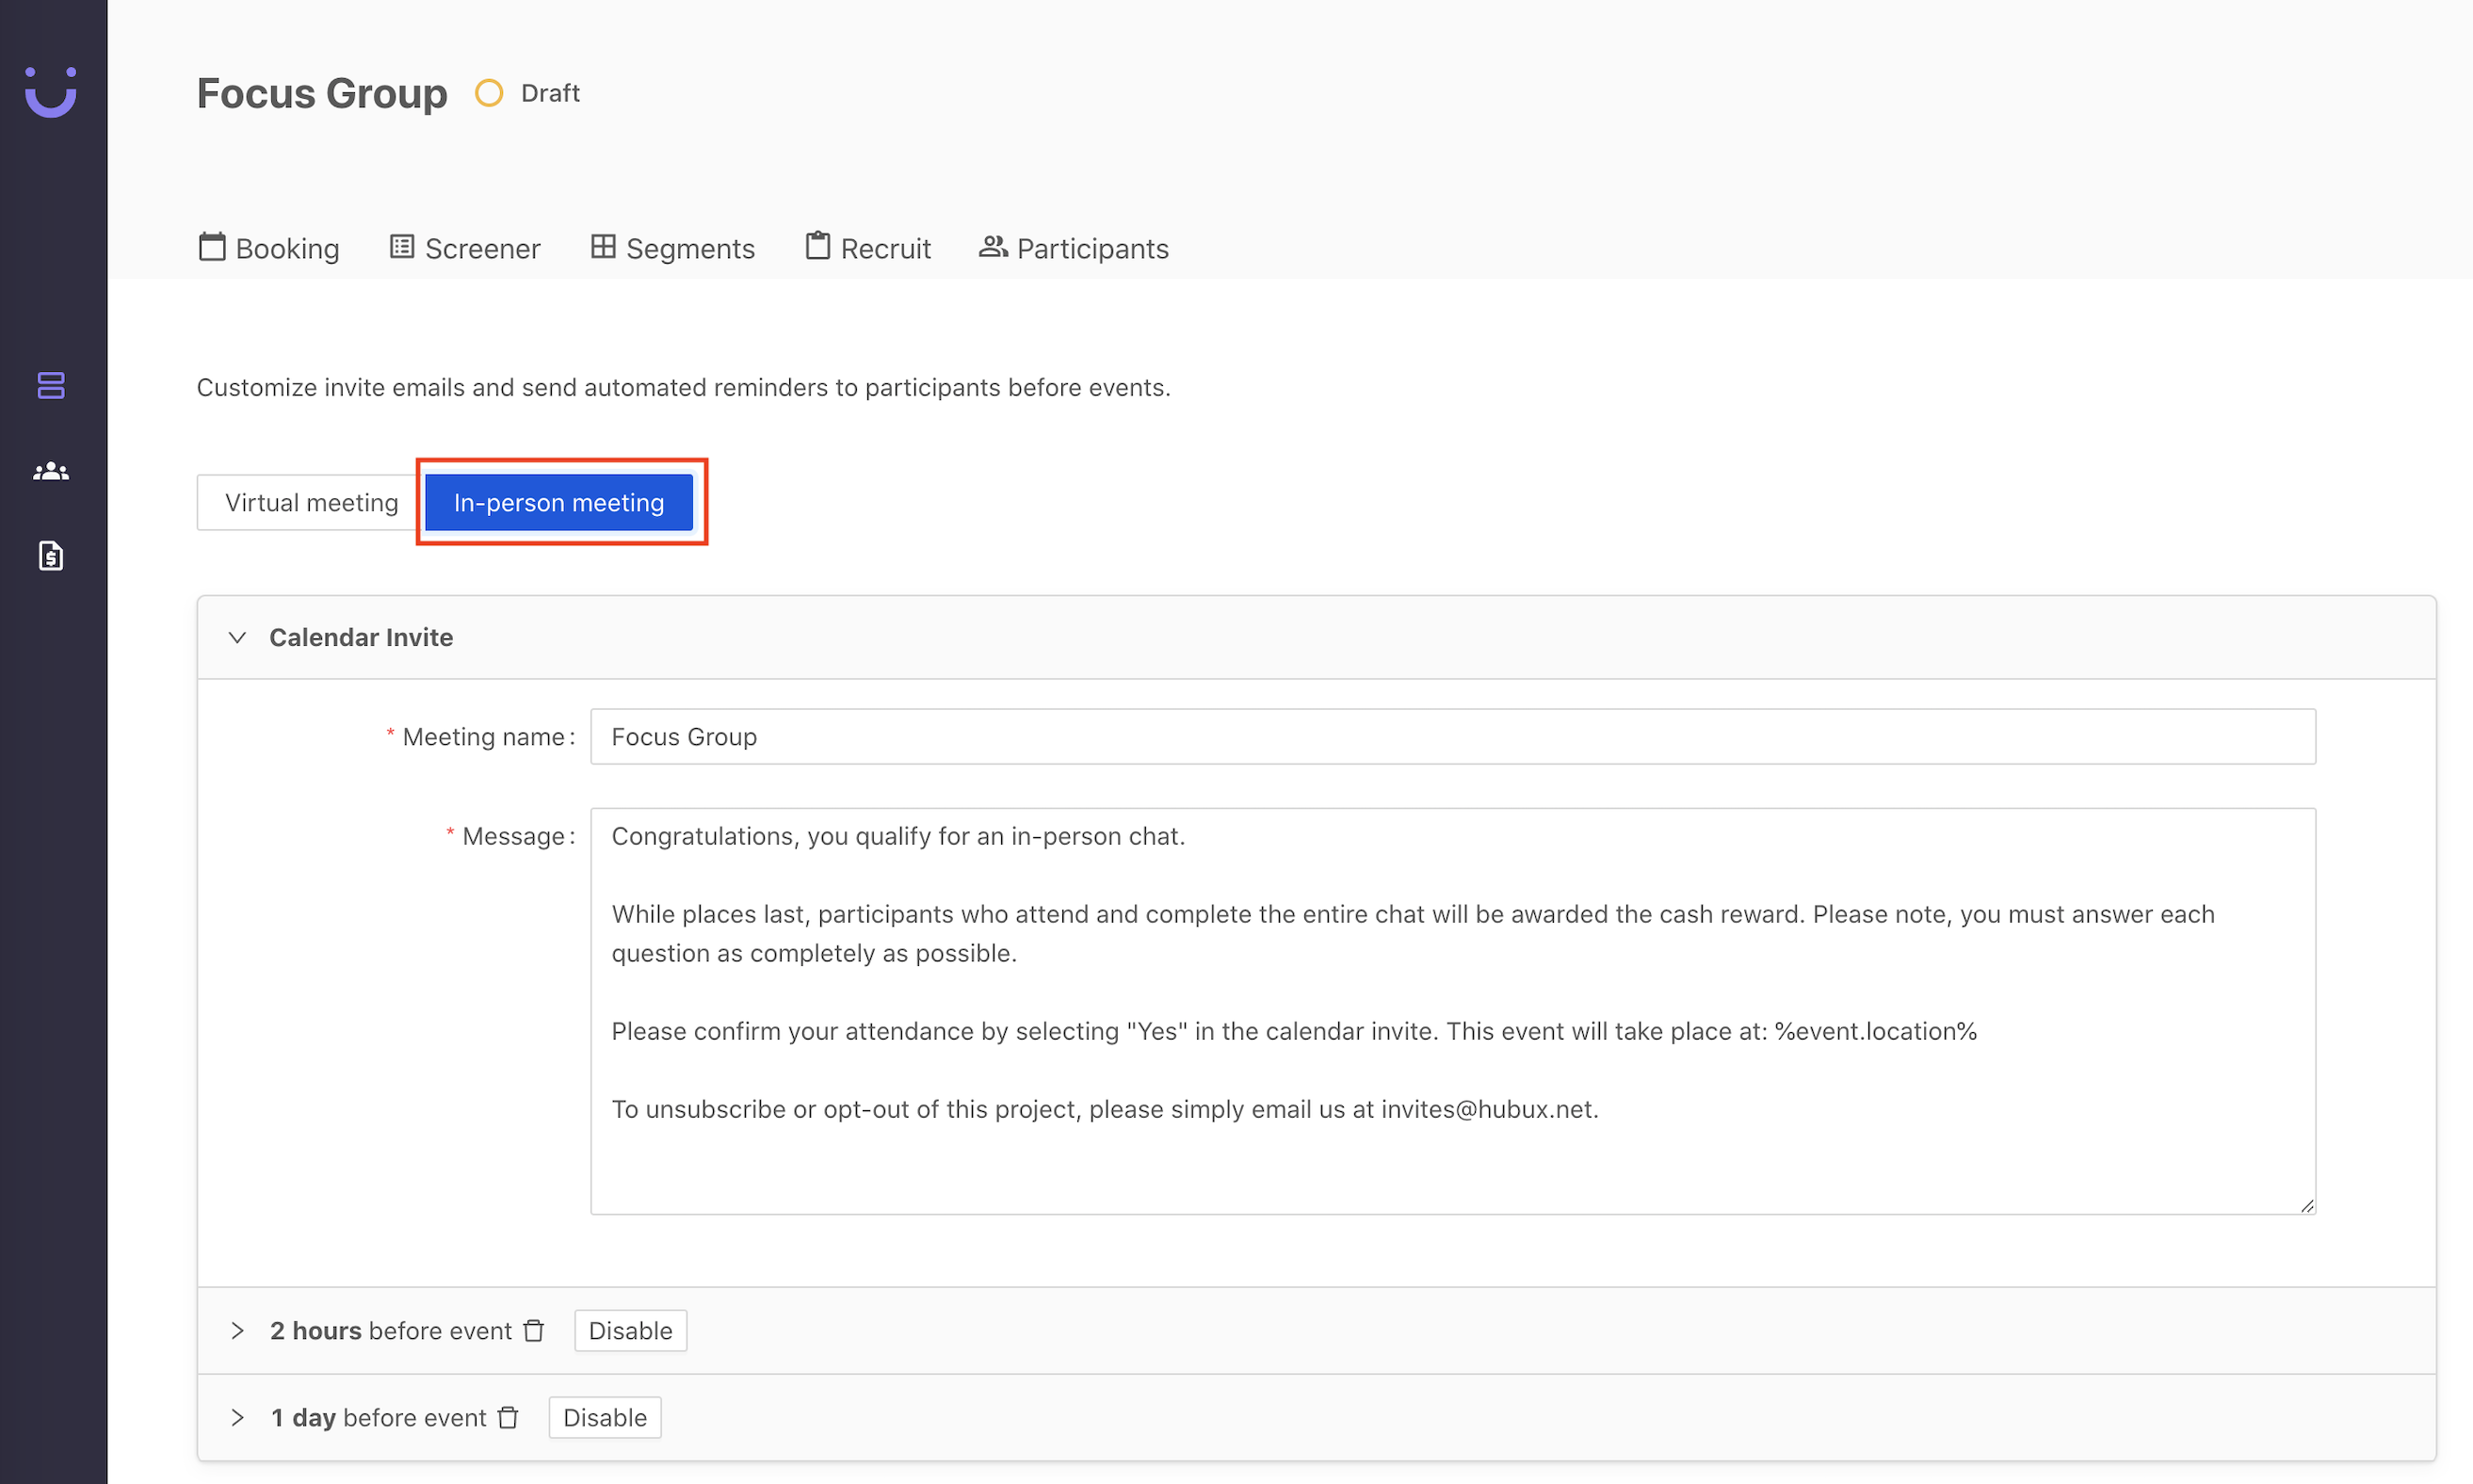Expand the 1 day before event reminder

(x=237, y=1417)
